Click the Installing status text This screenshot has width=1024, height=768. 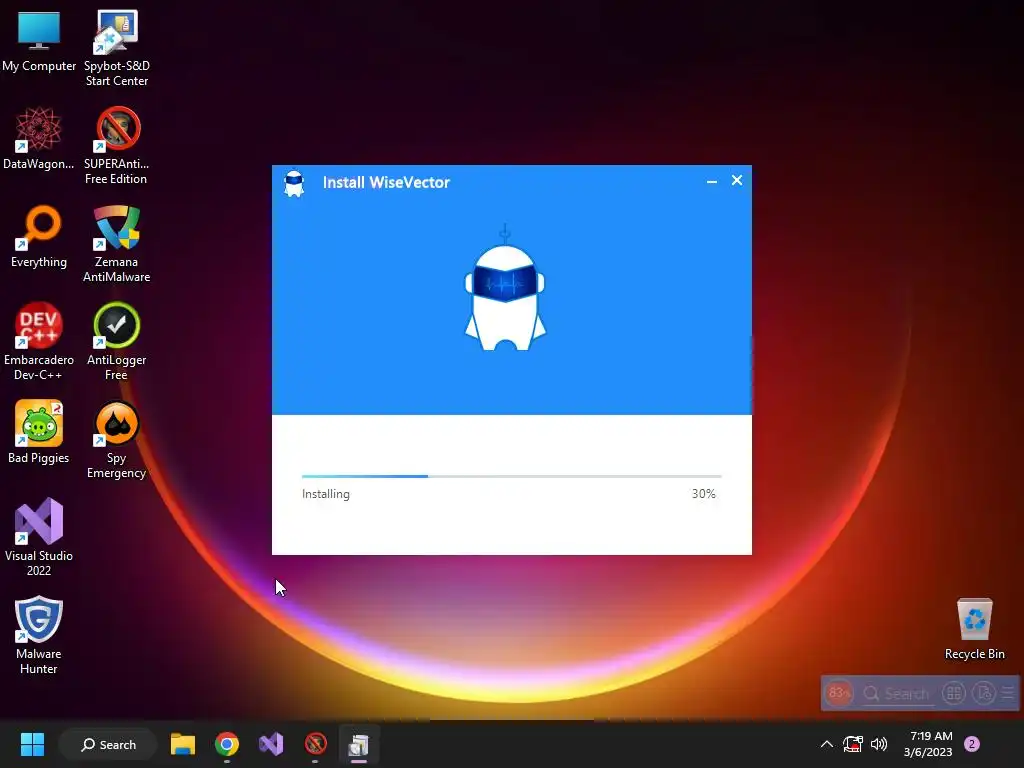point(326,494)
